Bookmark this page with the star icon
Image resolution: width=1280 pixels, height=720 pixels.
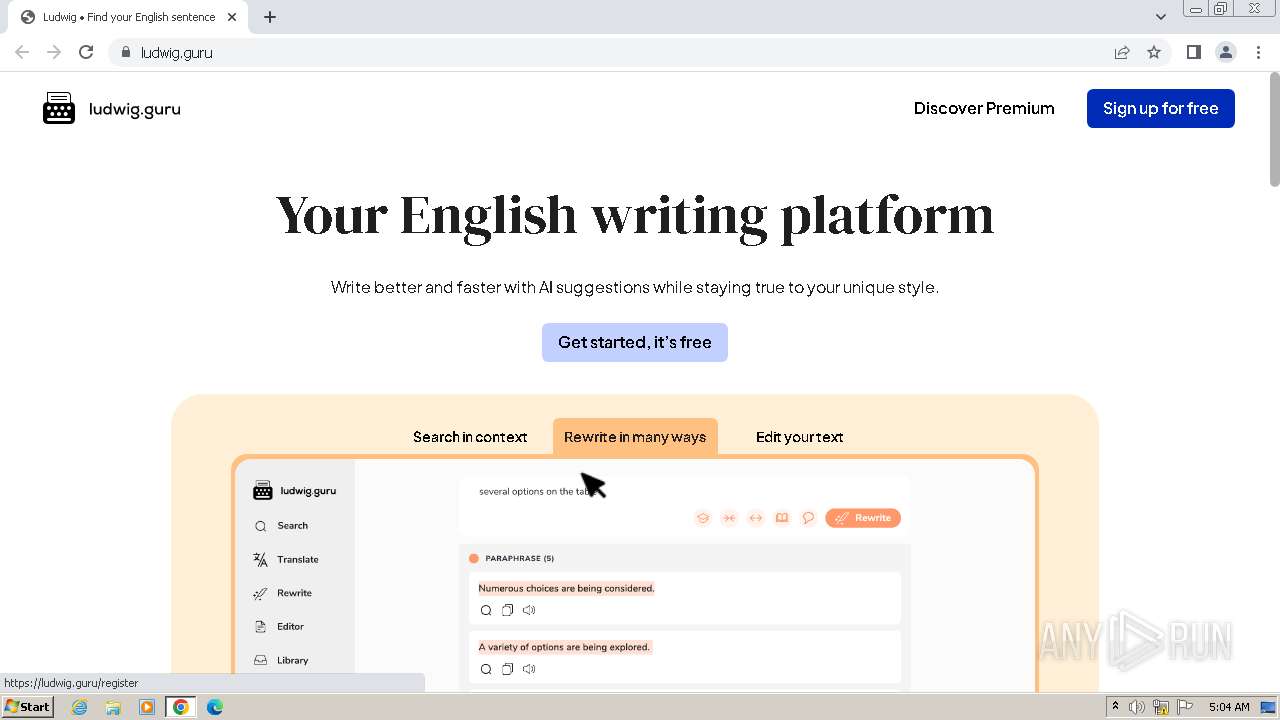click(x=1154, y=52)
